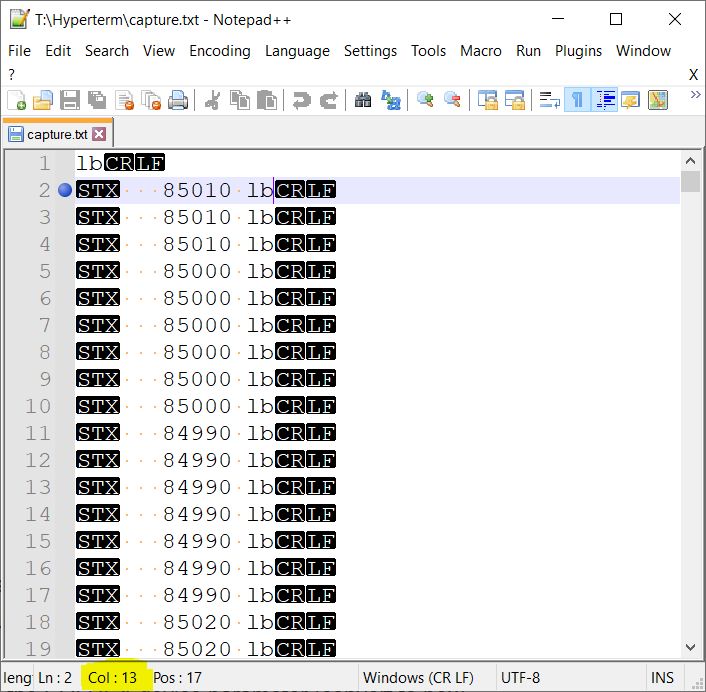Maximize the Notepad++ window
Viewport: 706px width, 692px height.
coord(616,19)
